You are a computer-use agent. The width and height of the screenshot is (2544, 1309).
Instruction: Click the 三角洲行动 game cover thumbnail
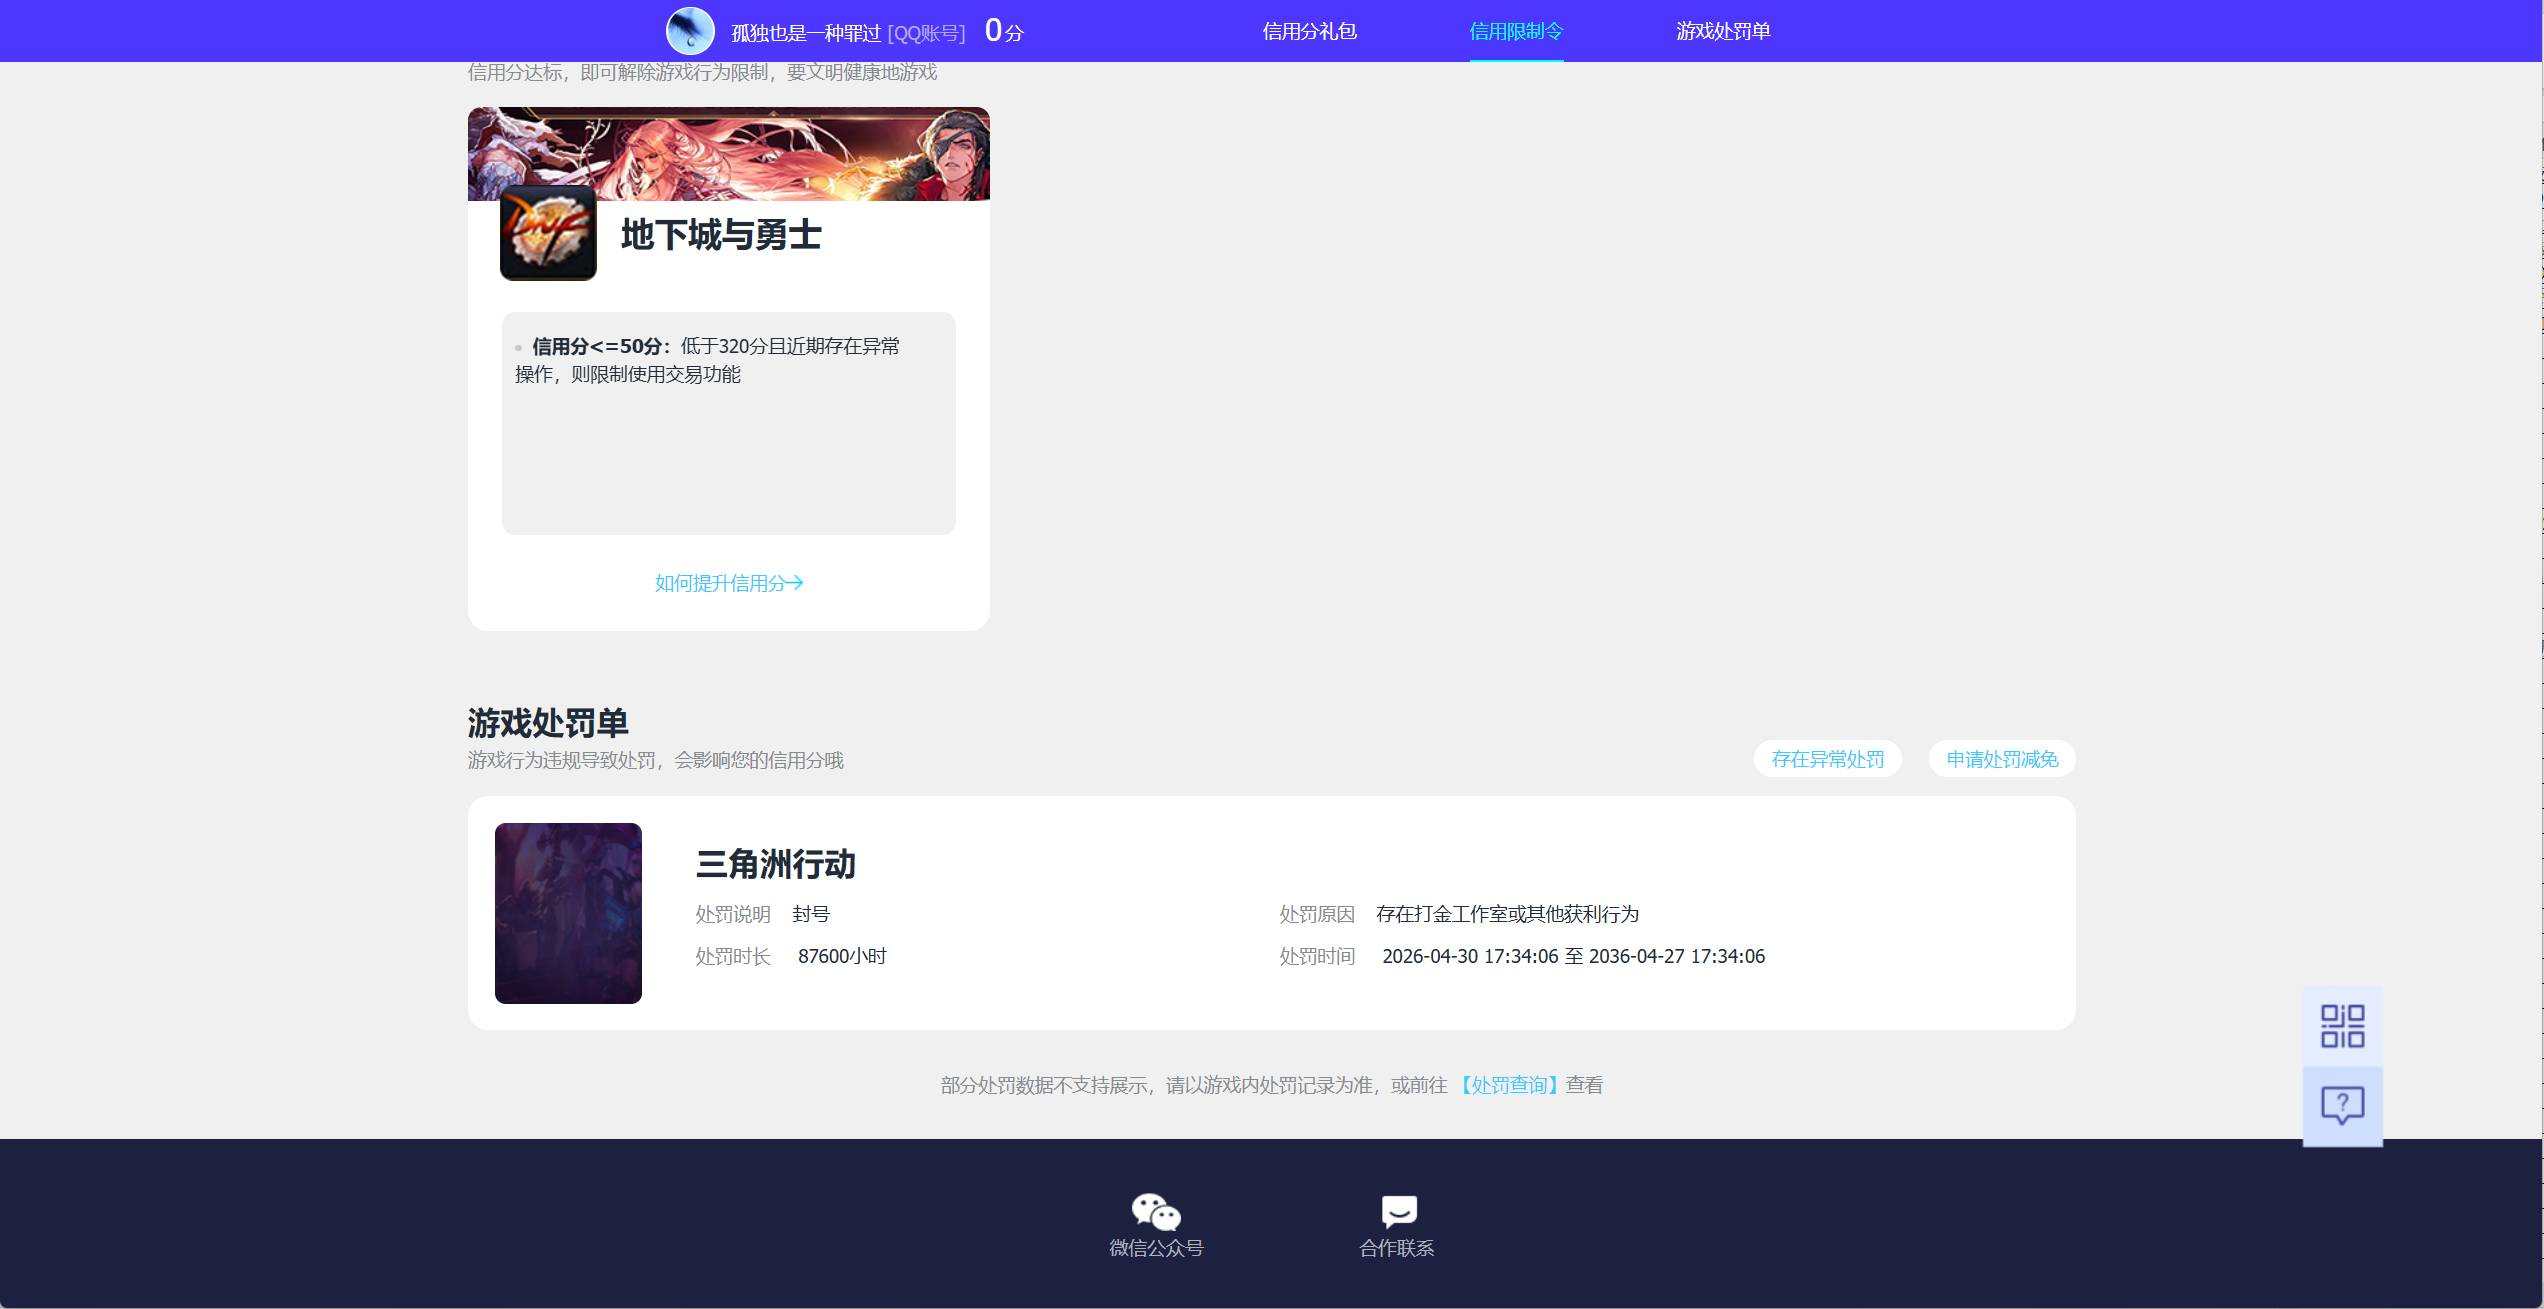click(x=568, y=913)
